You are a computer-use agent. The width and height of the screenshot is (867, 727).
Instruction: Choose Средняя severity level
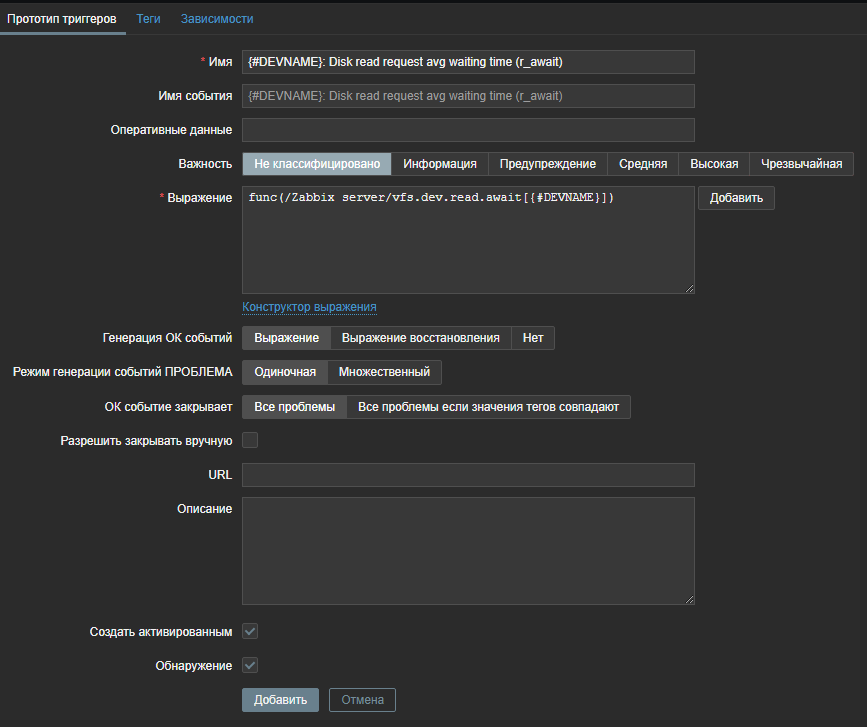click(x=642, y=164)
